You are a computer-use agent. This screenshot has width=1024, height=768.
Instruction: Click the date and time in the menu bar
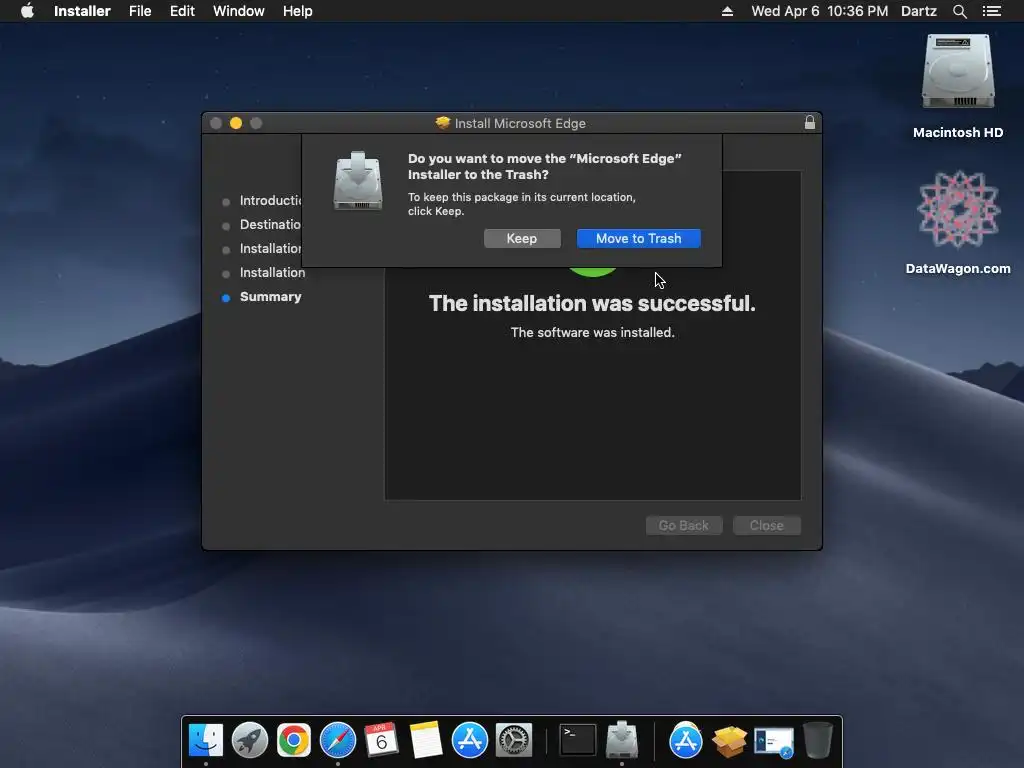click(x=819, y=11)
